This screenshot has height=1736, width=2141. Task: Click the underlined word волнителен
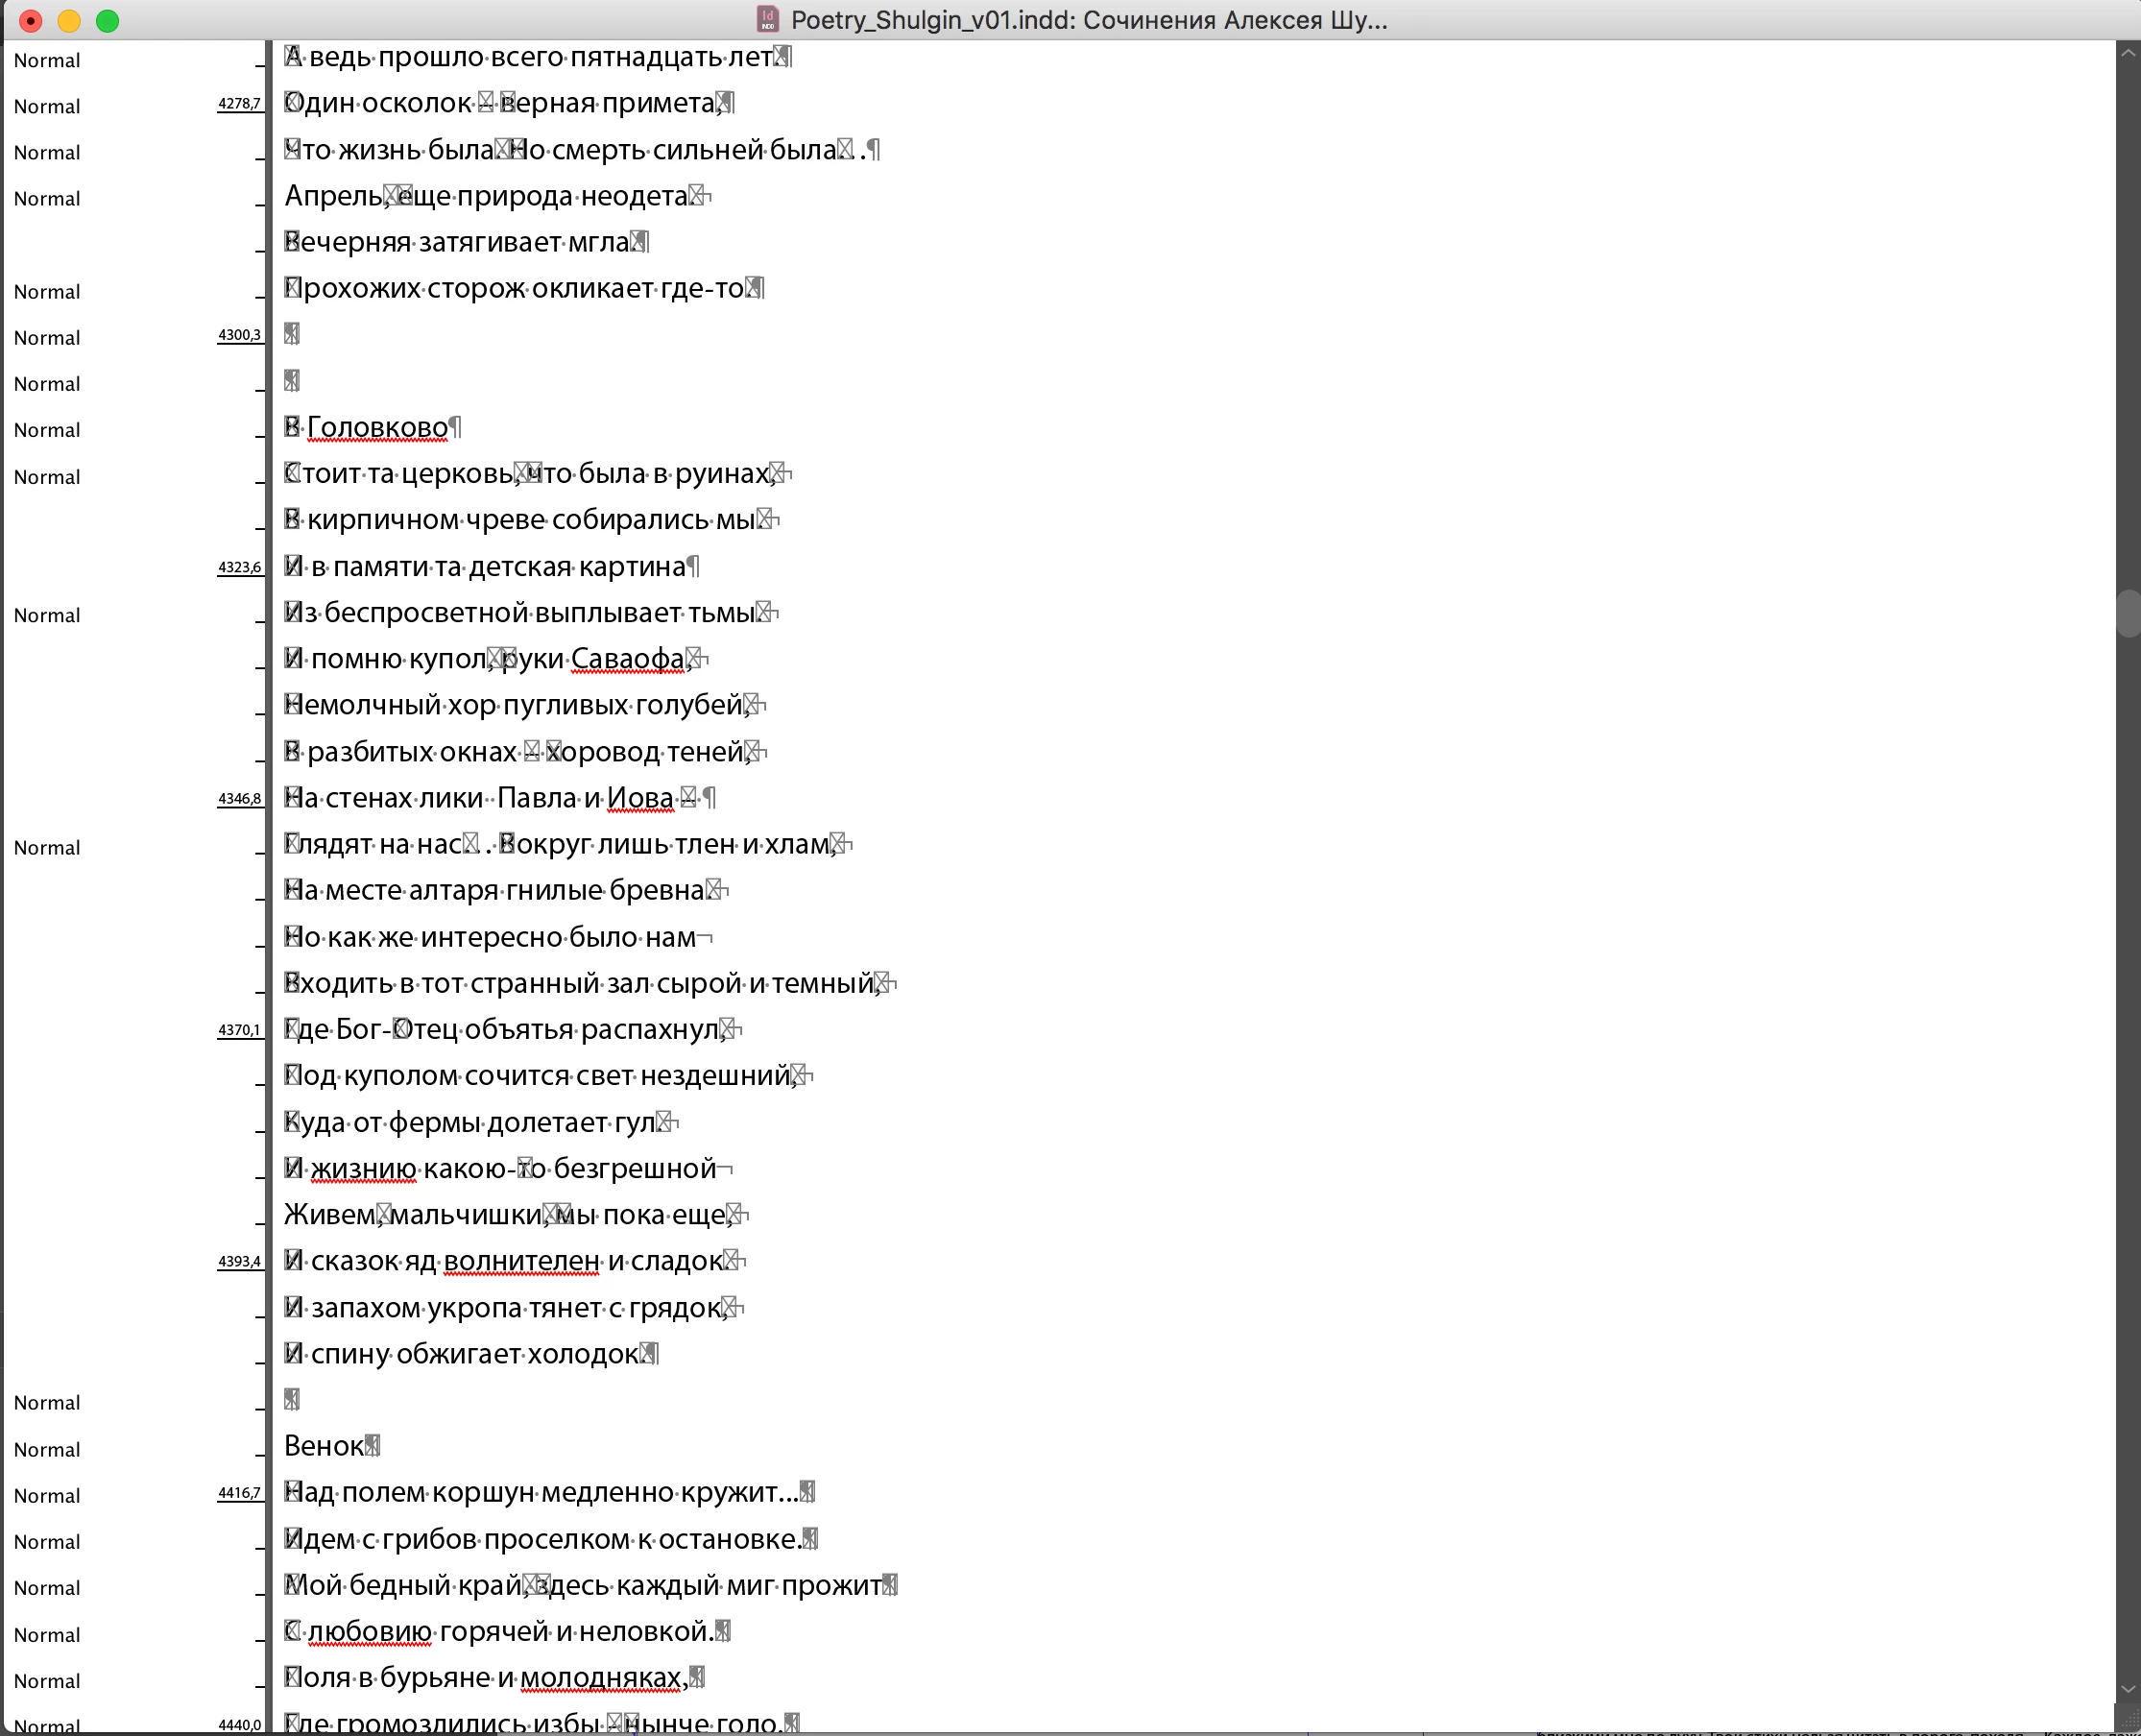point(521,1261)
